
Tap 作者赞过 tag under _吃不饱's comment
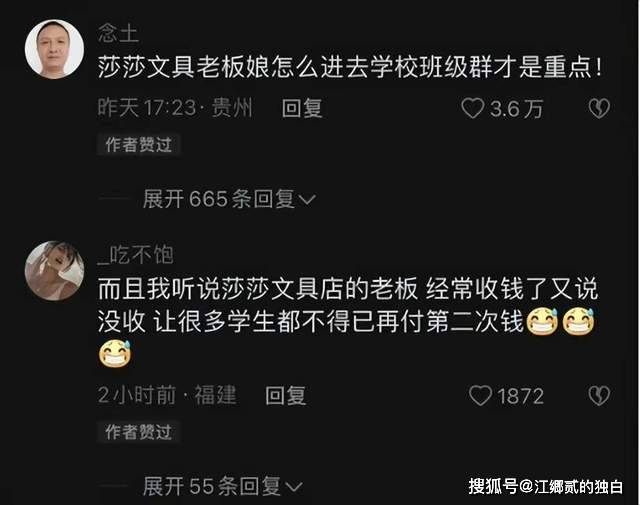138,432
